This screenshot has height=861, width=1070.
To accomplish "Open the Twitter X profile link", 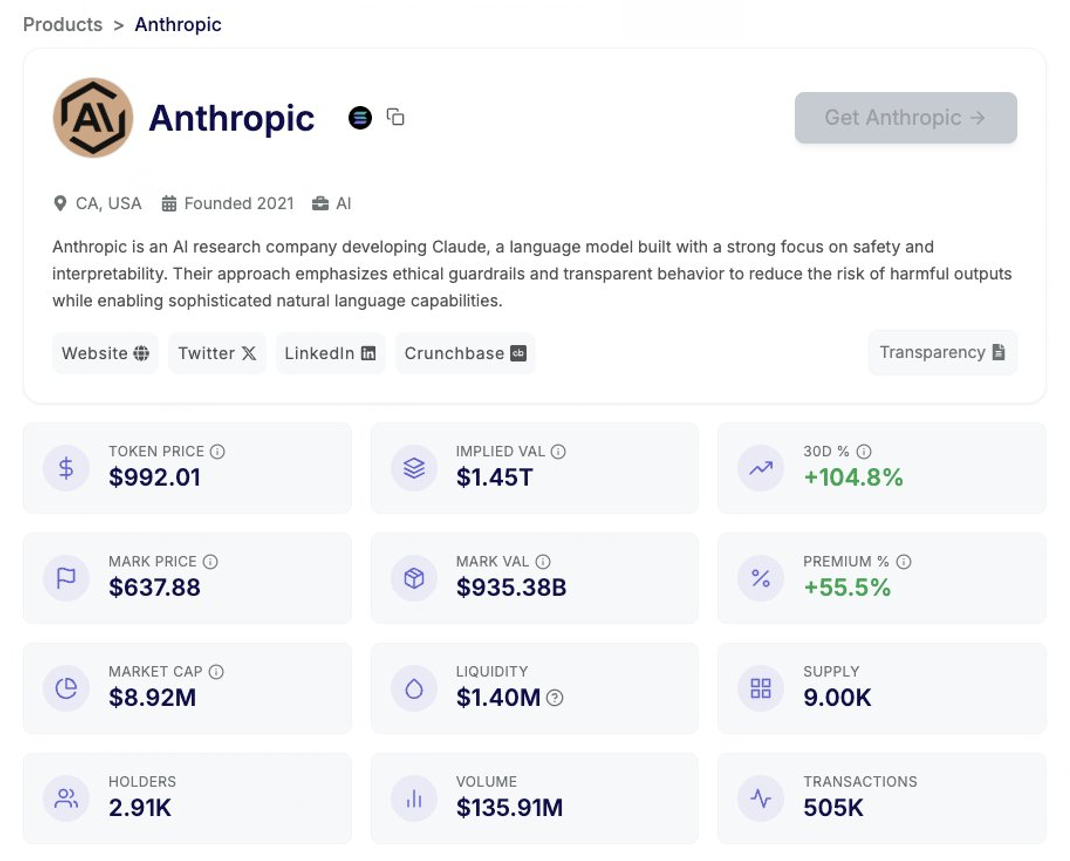I will pyautogui.click(x=217, y=353).
